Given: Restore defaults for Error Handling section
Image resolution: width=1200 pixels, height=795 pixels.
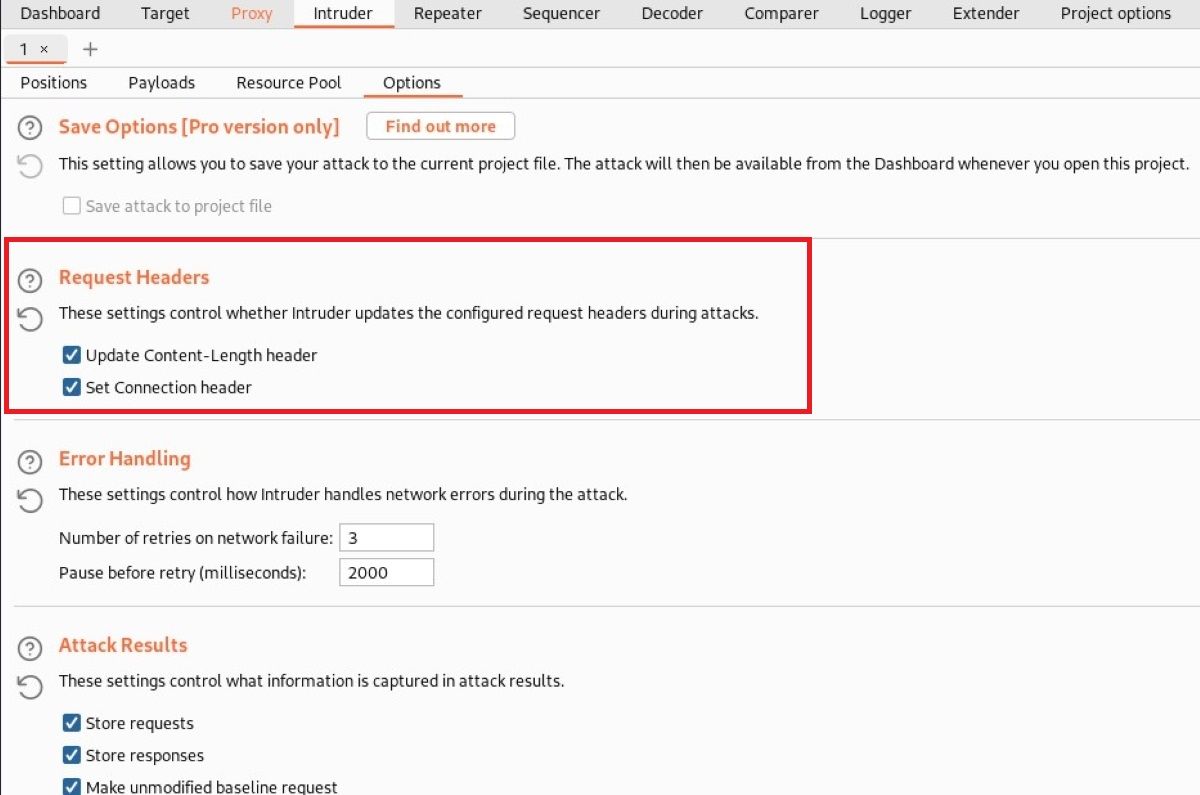Looking at the screenshot, I should 31,499.
